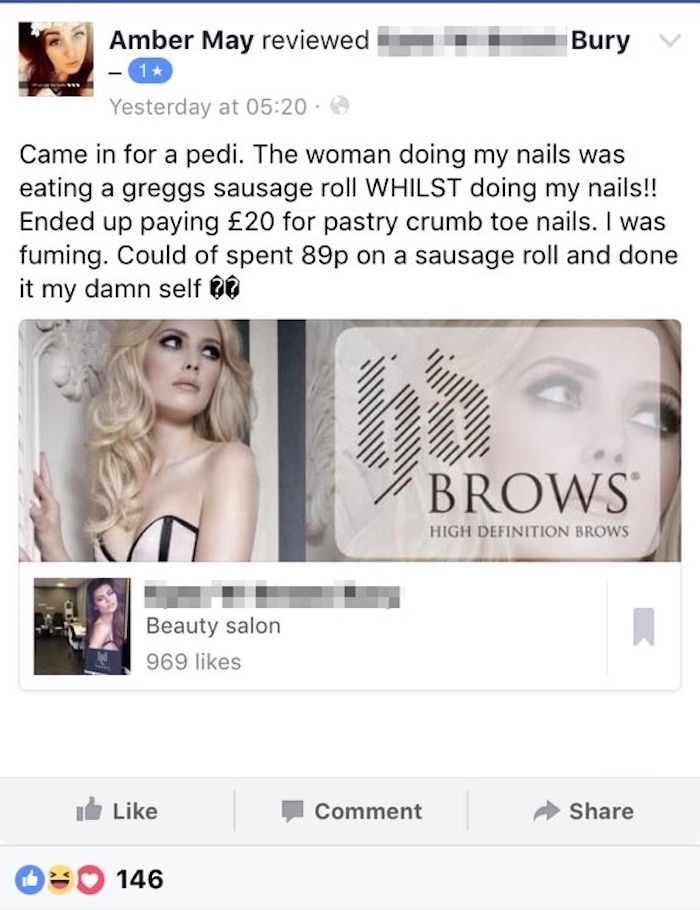Open the Yesterday at 05:20 timestamp
The height and width of the screenshot is (910, 700).
click(x=208, y=107)
